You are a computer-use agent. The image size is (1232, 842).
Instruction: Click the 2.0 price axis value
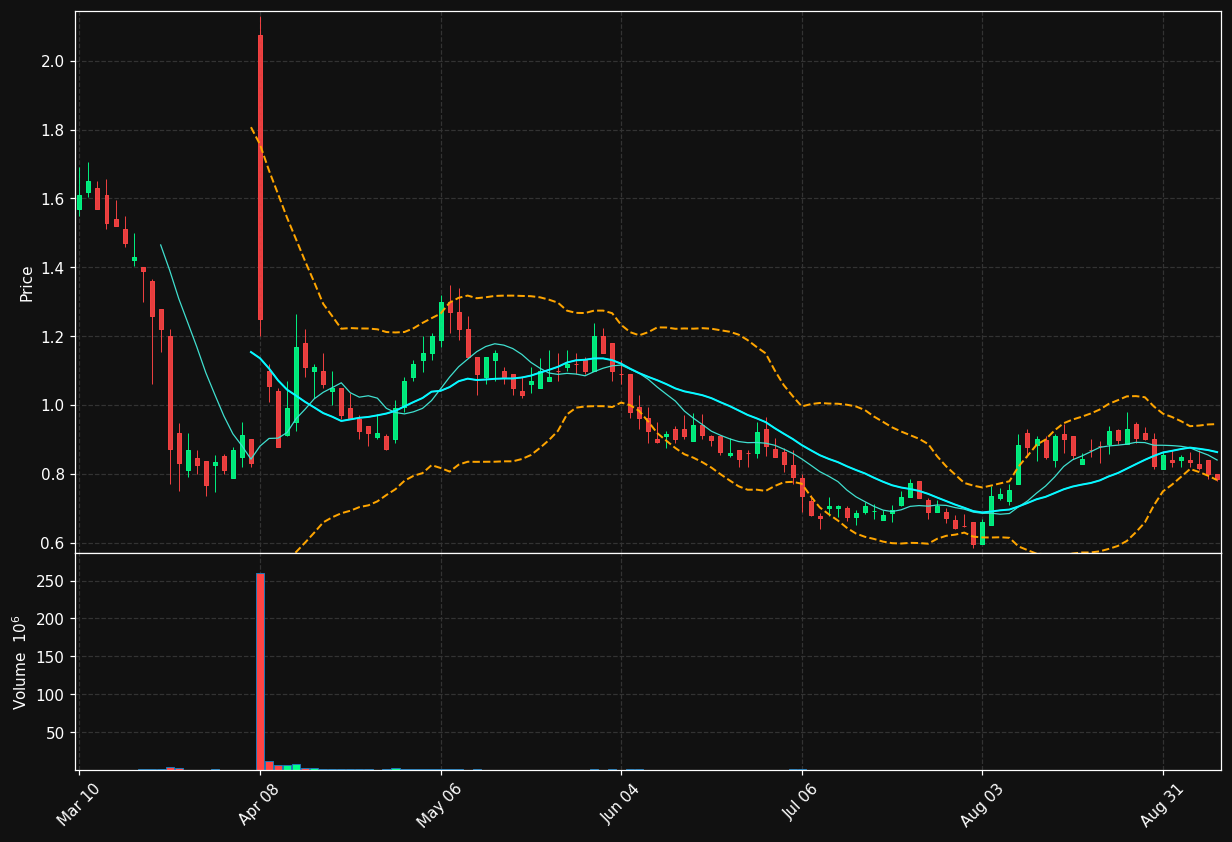coord(52,62)
